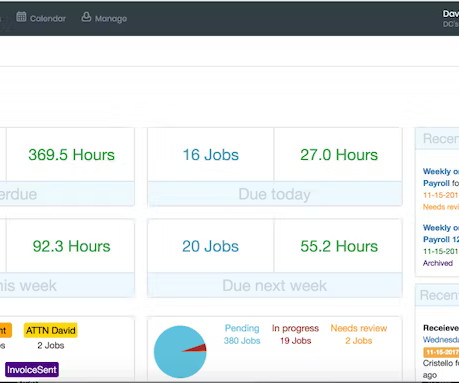Click the Due today panel header
The height and width of the screenshot is (383, 459).
(x=275, y=194)
